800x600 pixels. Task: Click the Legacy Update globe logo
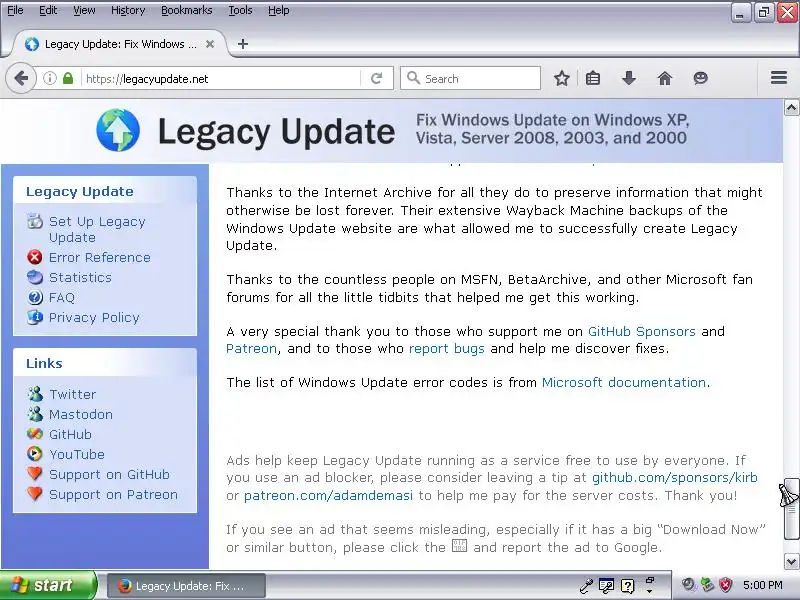click(x=118, y=130)
